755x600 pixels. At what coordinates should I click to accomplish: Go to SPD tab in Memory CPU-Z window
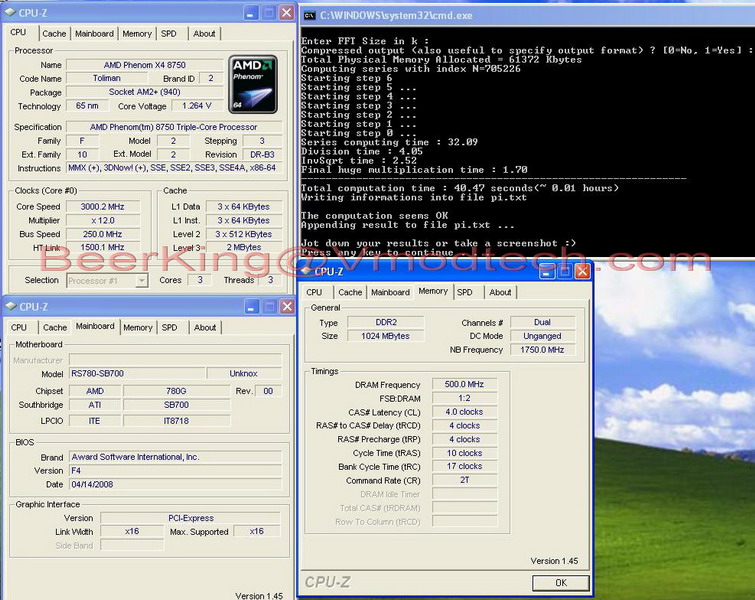465,292
